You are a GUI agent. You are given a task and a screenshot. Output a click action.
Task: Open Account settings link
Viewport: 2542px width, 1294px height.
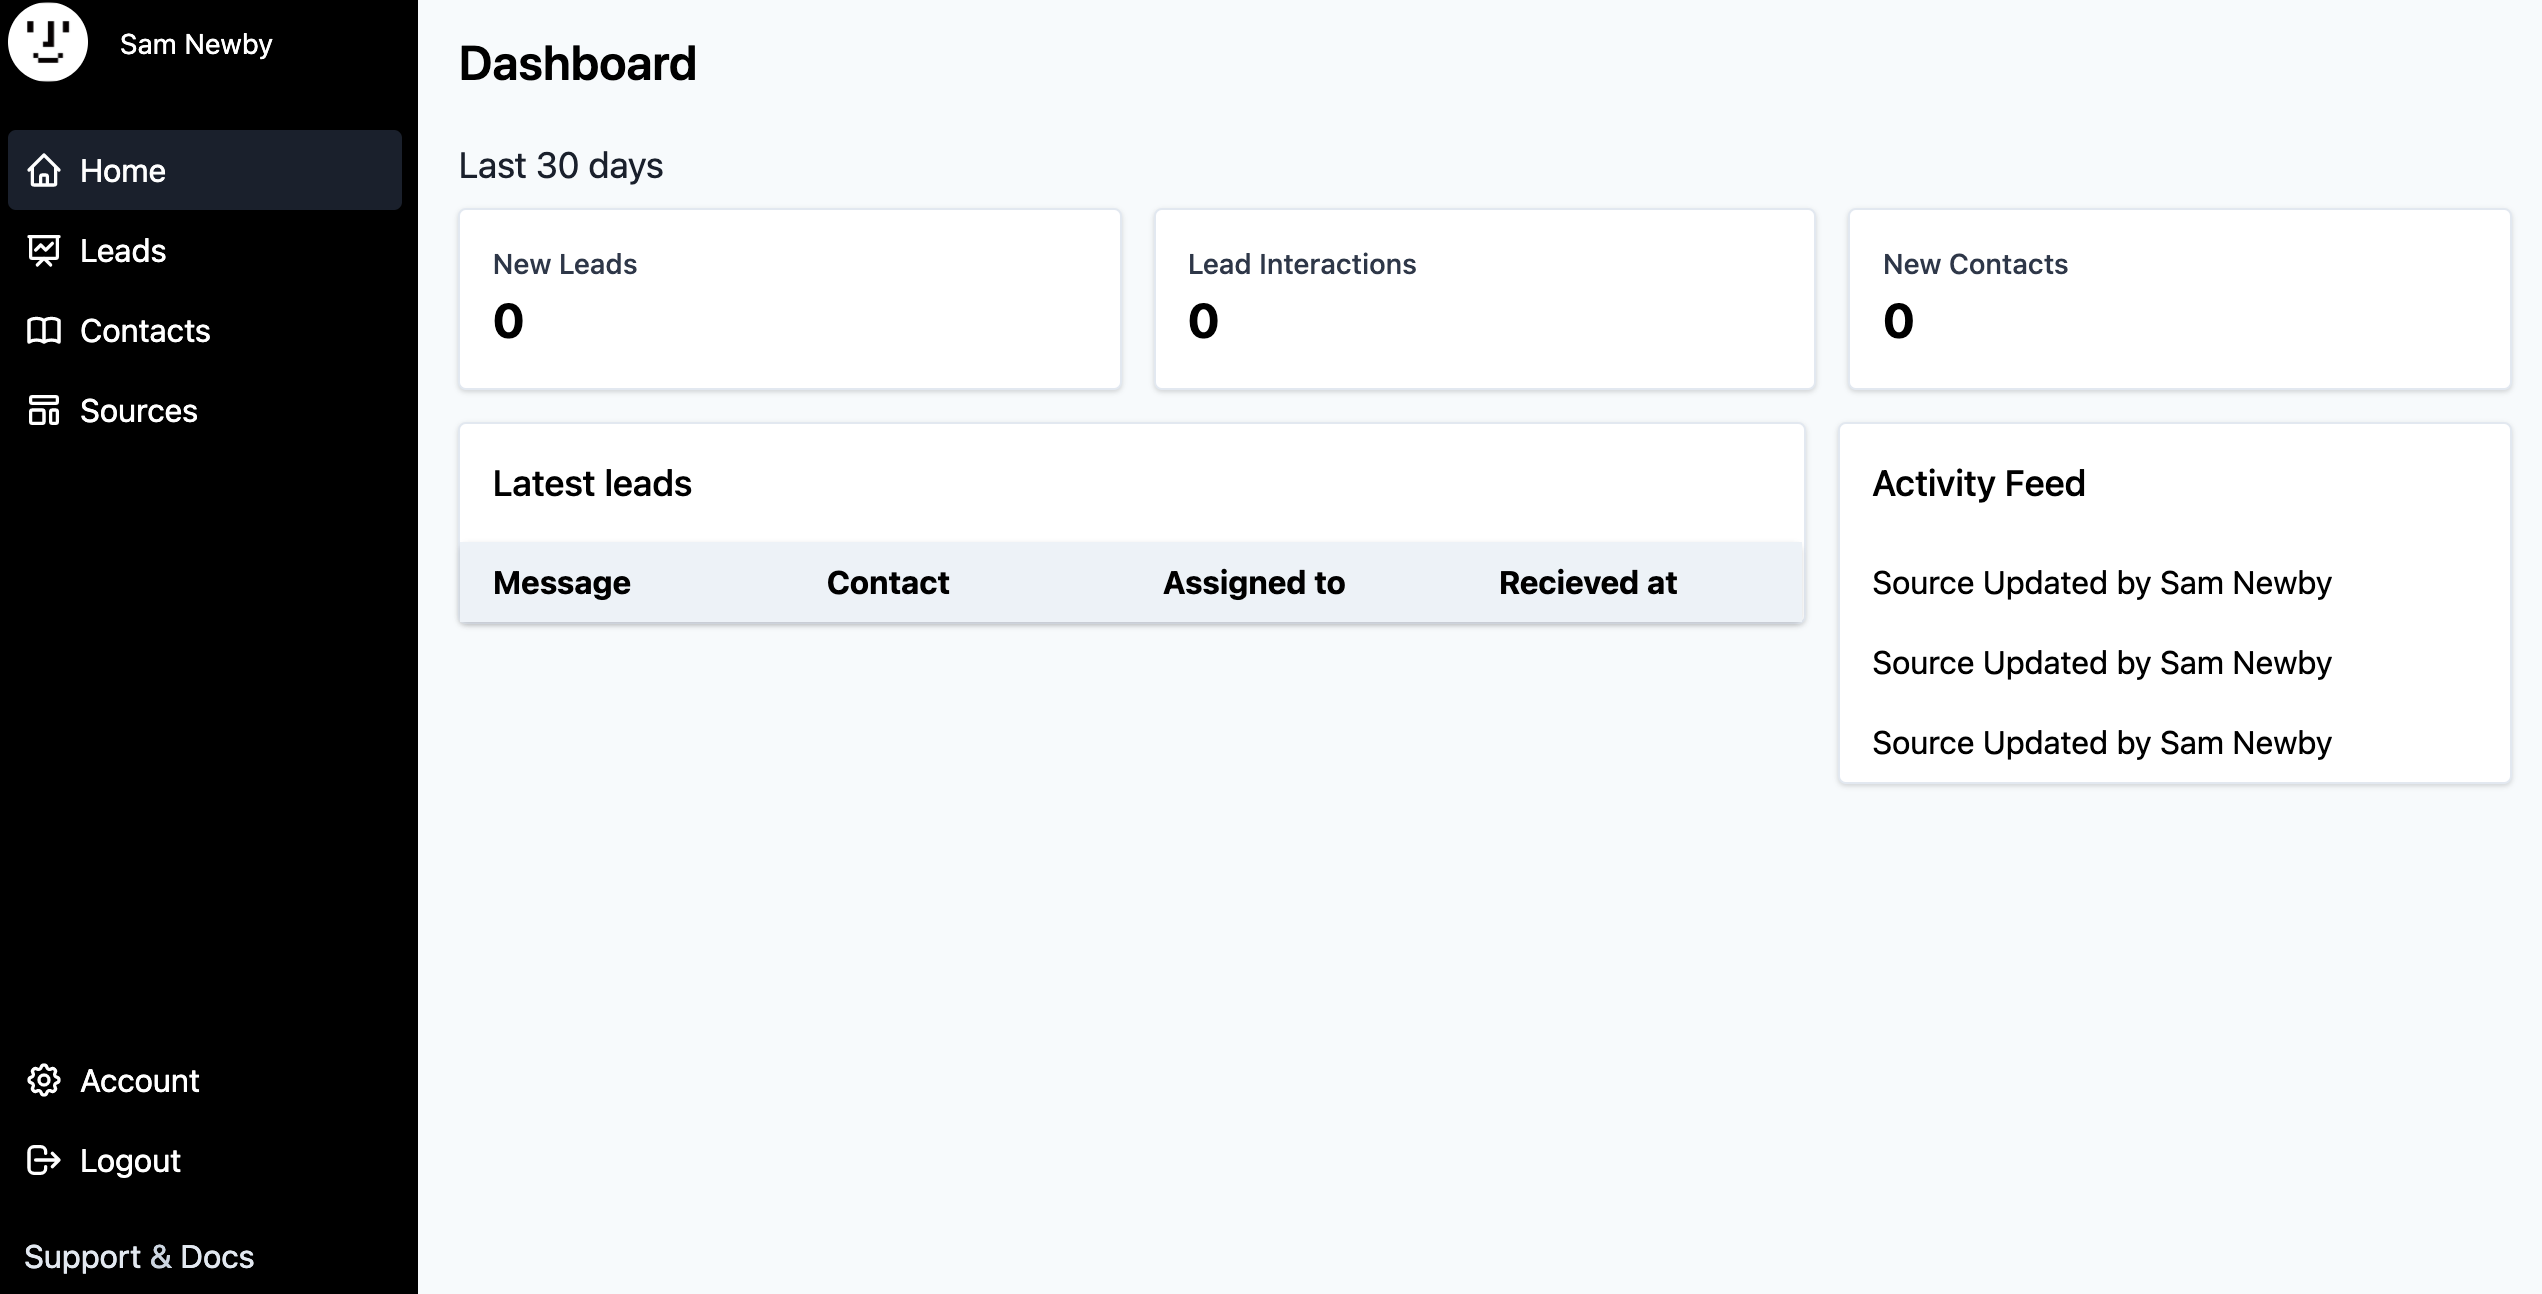pos(140,1081)
